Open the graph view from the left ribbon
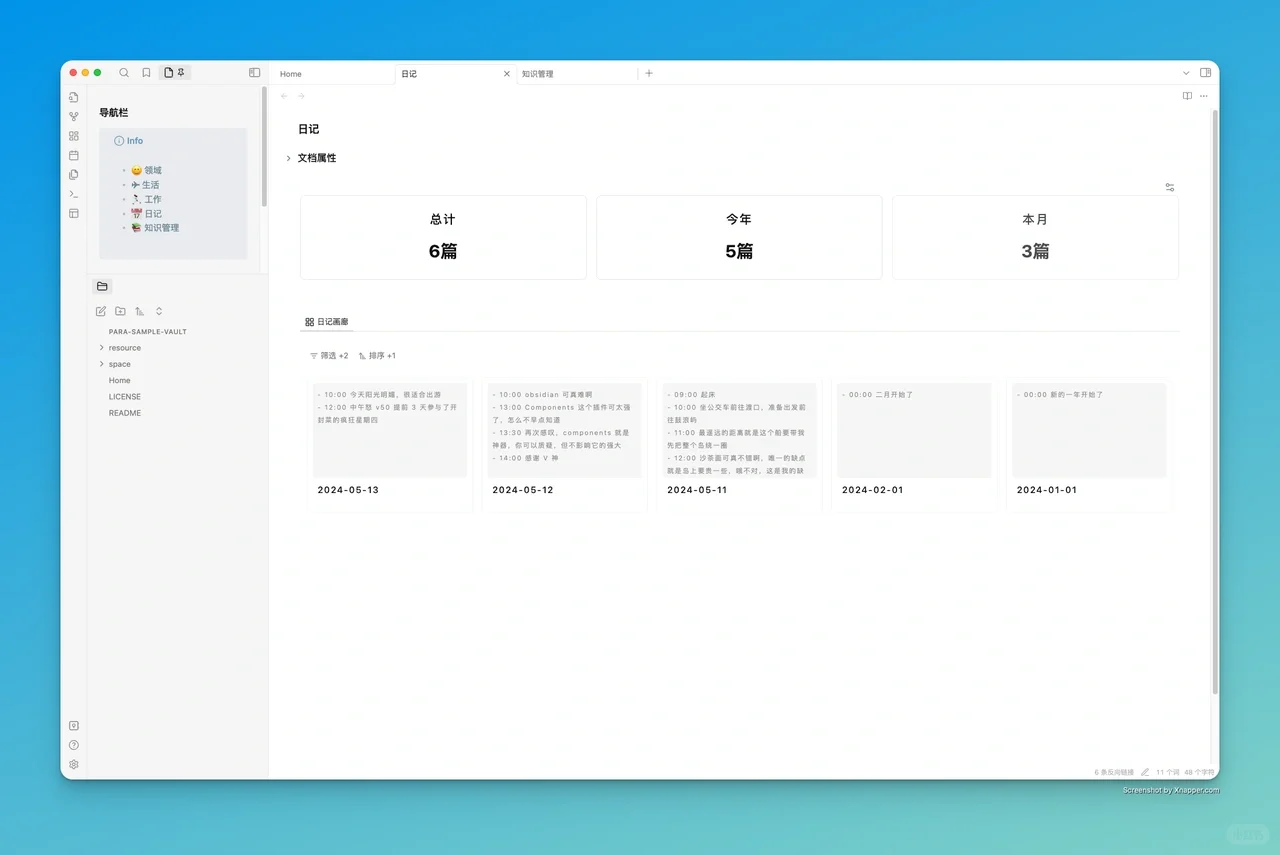This screenshot has height=855, width=1280. coord(73,116)
